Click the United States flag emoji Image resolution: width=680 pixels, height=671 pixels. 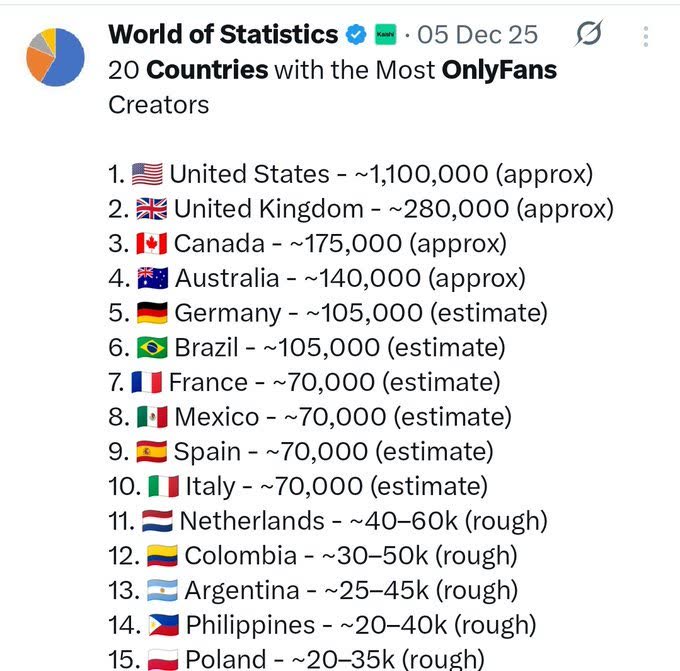[x=147, y=175]
